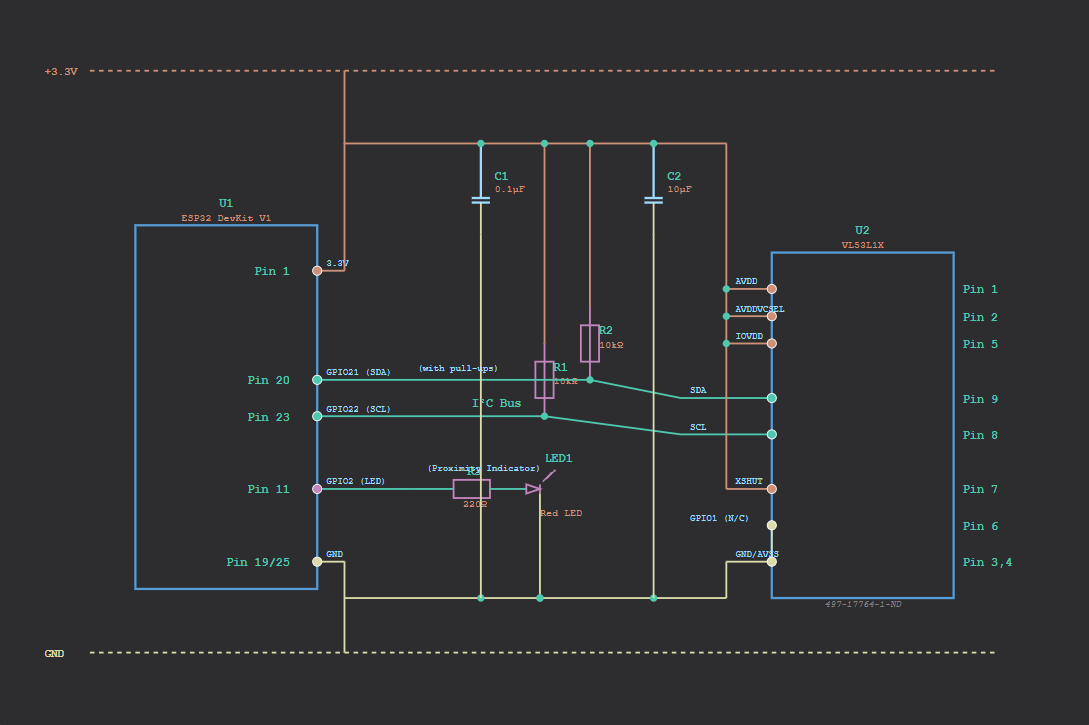The width and height of the screenshot is (1089, 725).
Task: Click the R1 pull-up resistor symbol
Action: point(544,380)
